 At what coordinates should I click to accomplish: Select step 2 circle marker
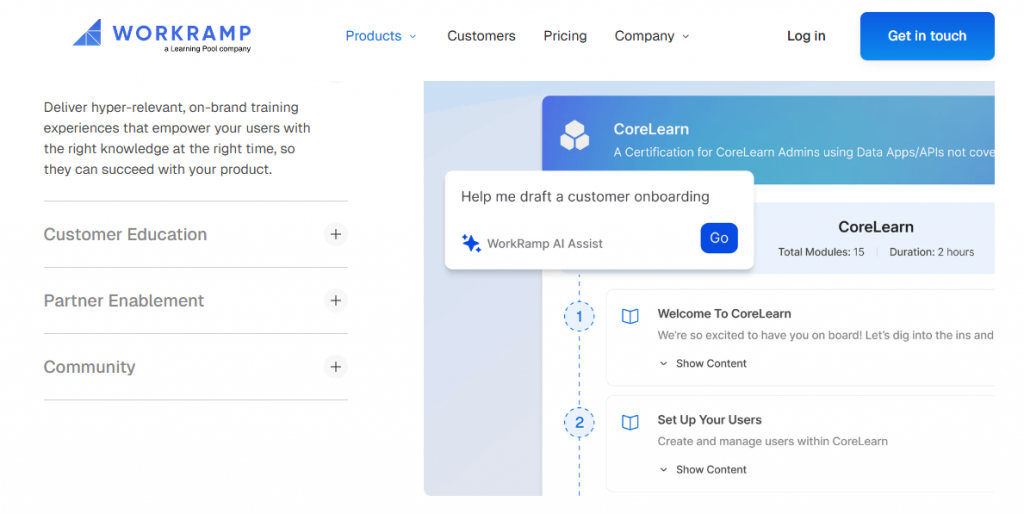[x=579, y=423]
